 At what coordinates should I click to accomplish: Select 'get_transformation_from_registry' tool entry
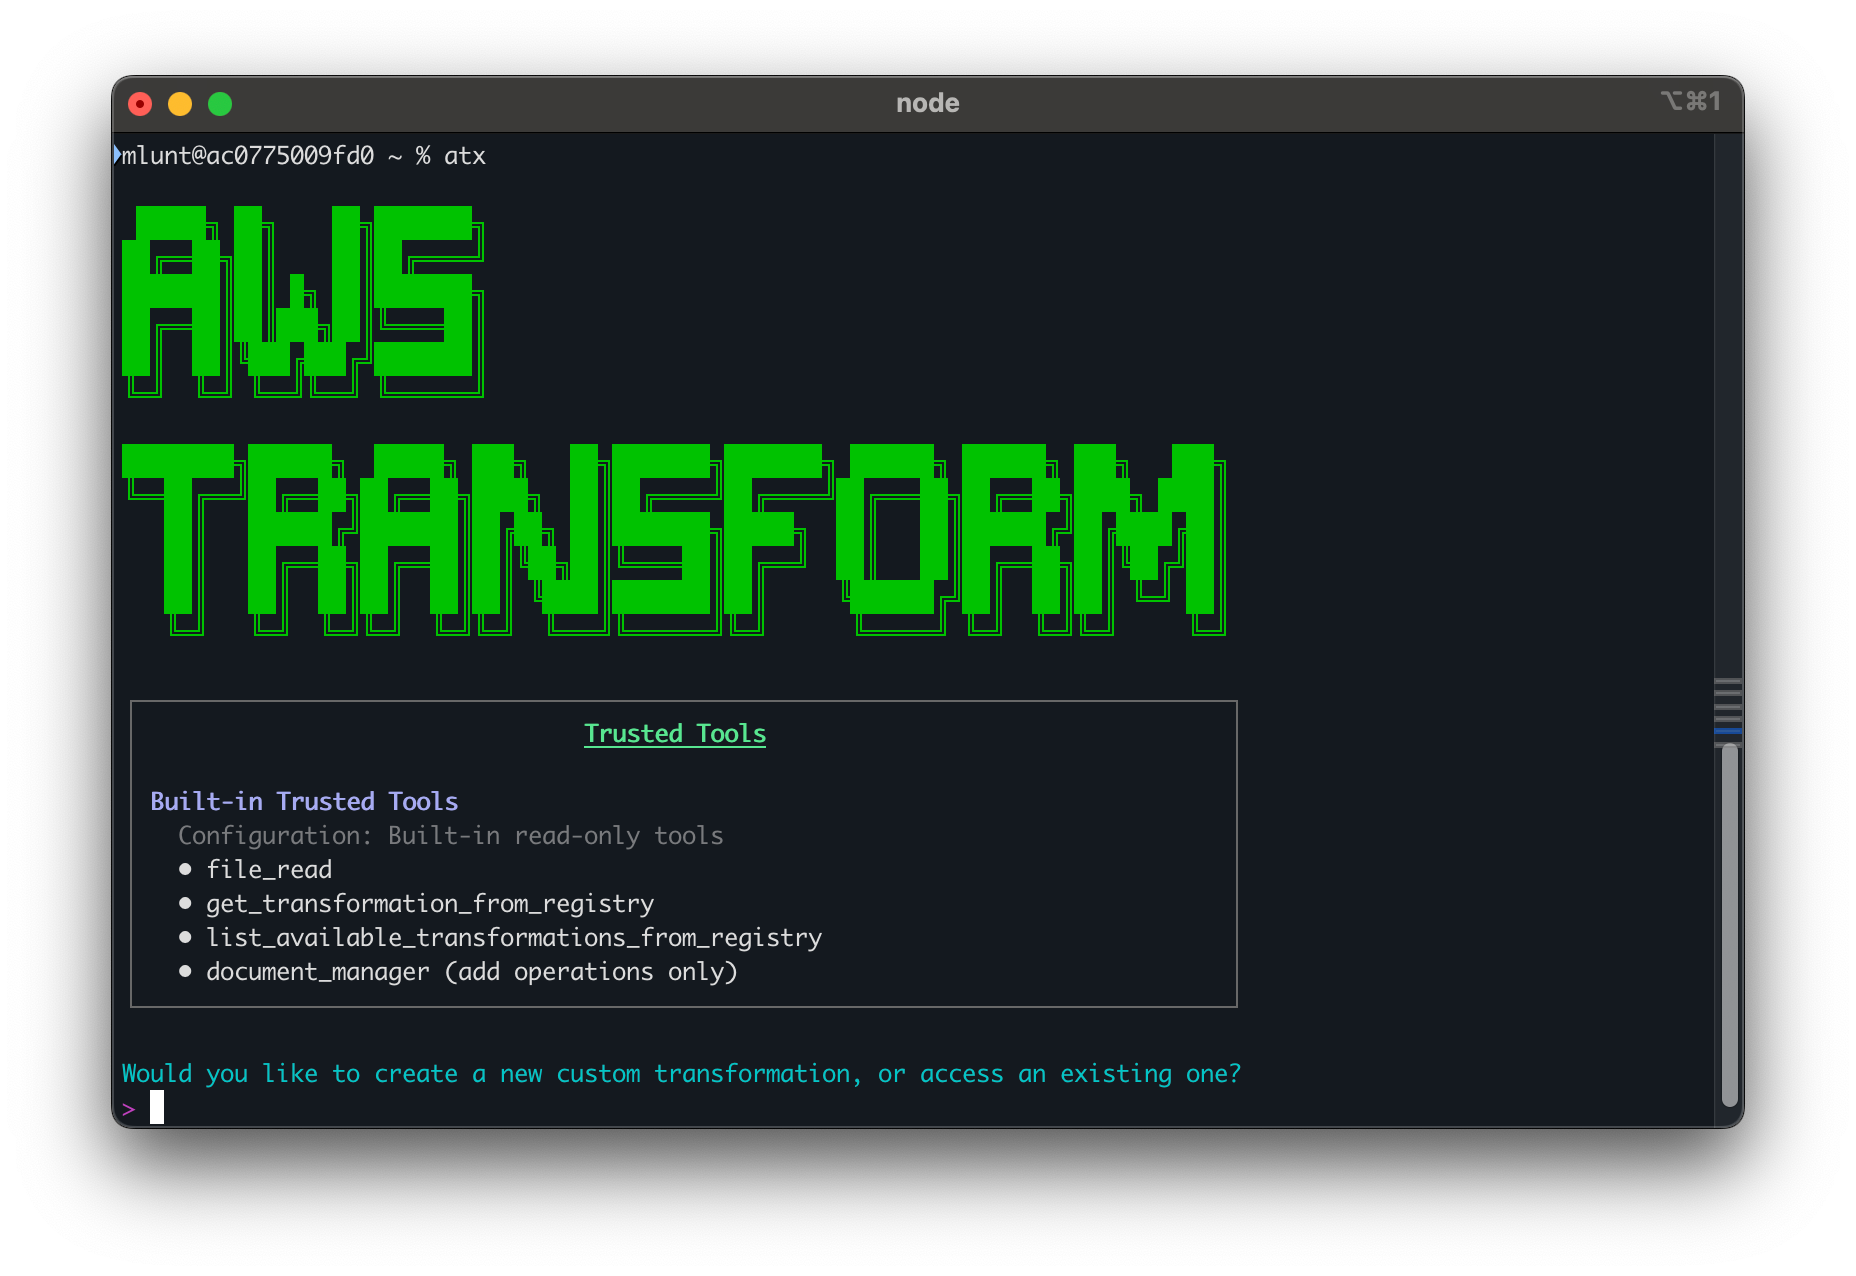(x=430, y=904)
